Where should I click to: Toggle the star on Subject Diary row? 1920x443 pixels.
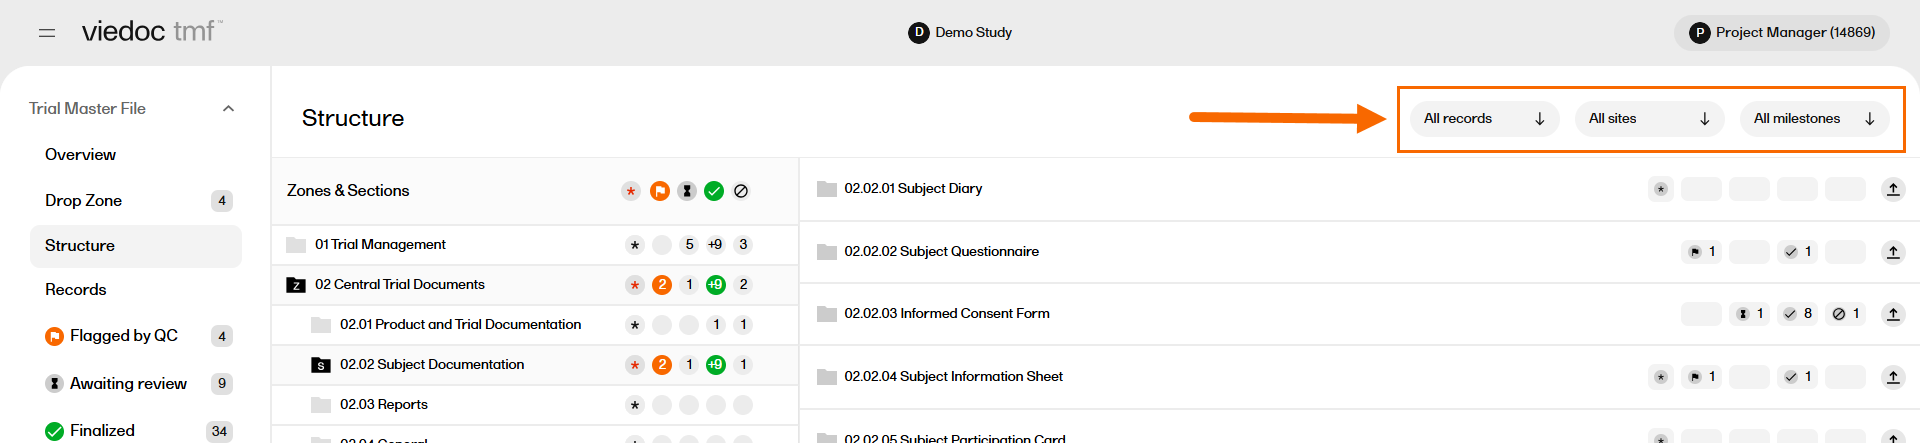1661,189
